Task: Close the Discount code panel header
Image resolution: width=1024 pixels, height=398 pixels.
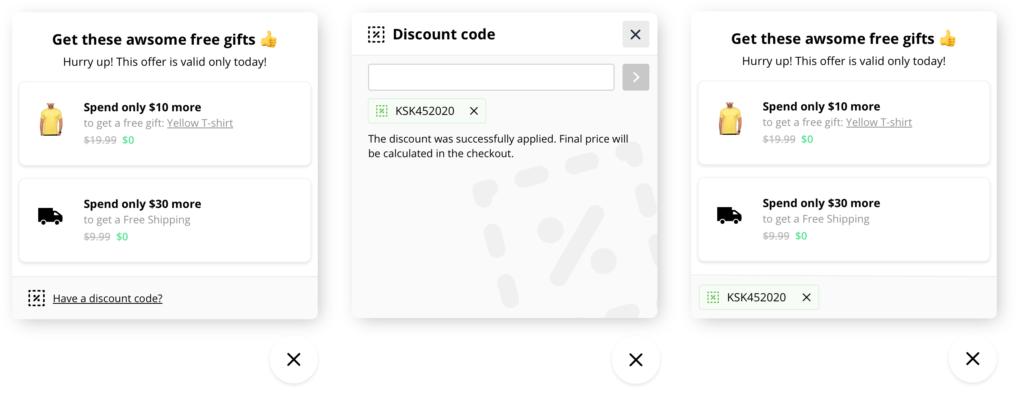Action: point(635,35)
